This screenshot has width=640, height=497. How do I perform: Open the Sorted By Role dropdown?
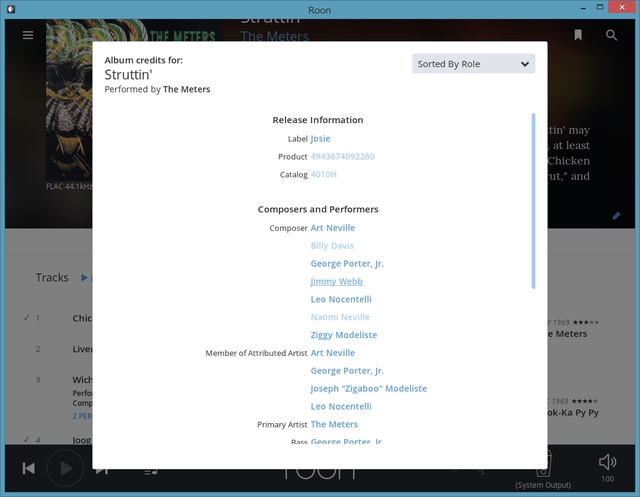pos(473,64)
